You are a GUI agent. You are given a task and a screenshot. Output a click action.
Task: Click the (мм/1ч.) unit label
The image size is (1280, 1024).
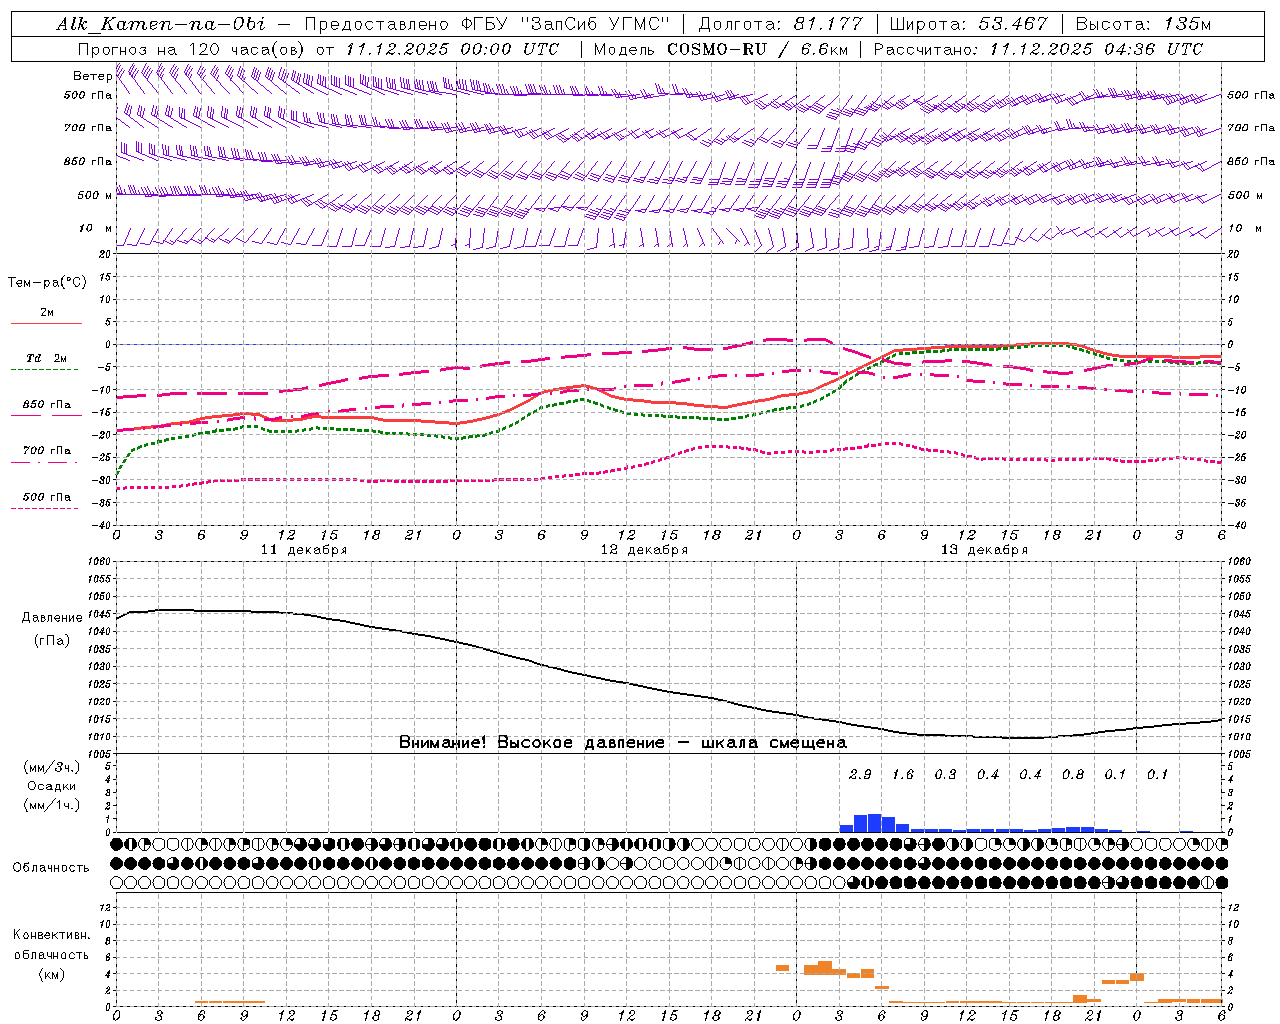coord(51,805)
